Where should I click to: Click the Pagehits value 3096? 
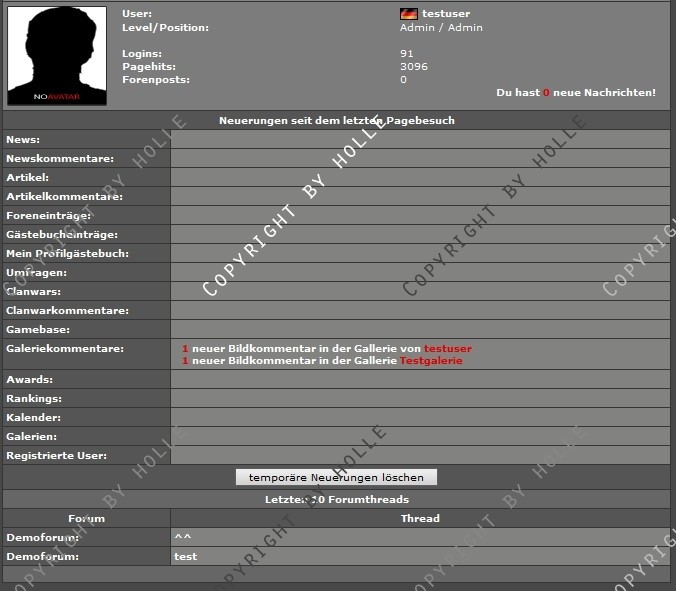click(414, 66)
